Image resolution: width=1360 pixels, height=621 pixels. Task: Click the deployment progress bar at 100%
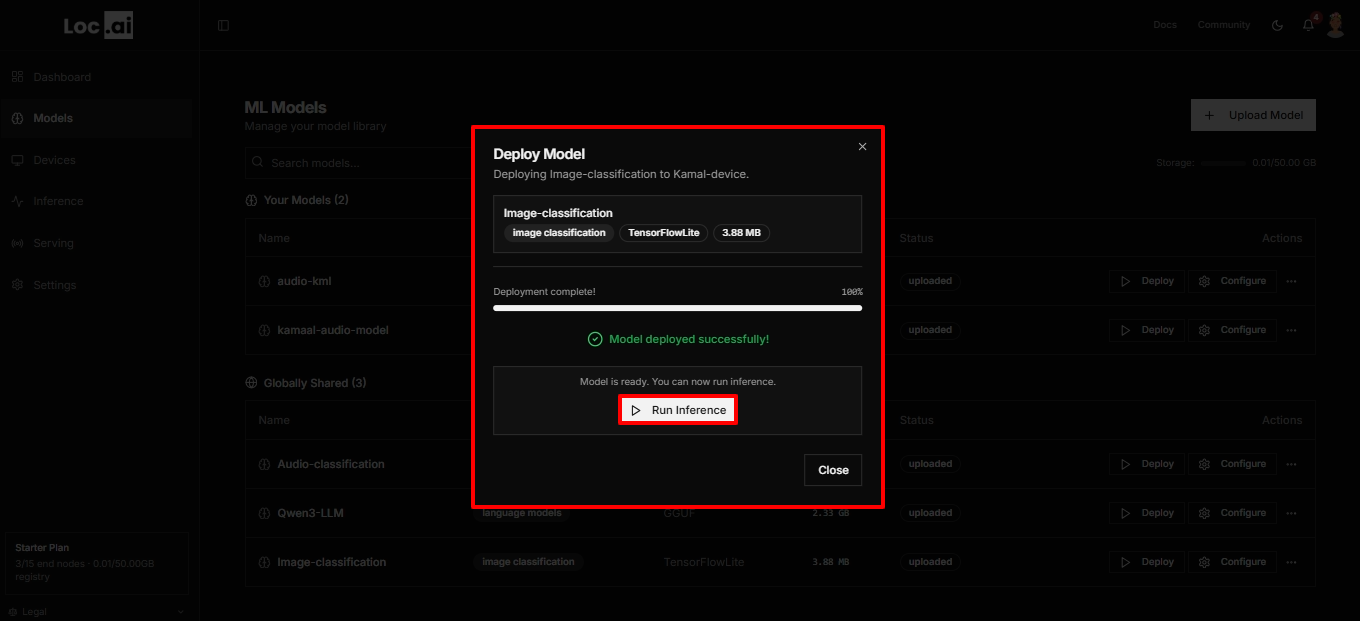[678, 308]
